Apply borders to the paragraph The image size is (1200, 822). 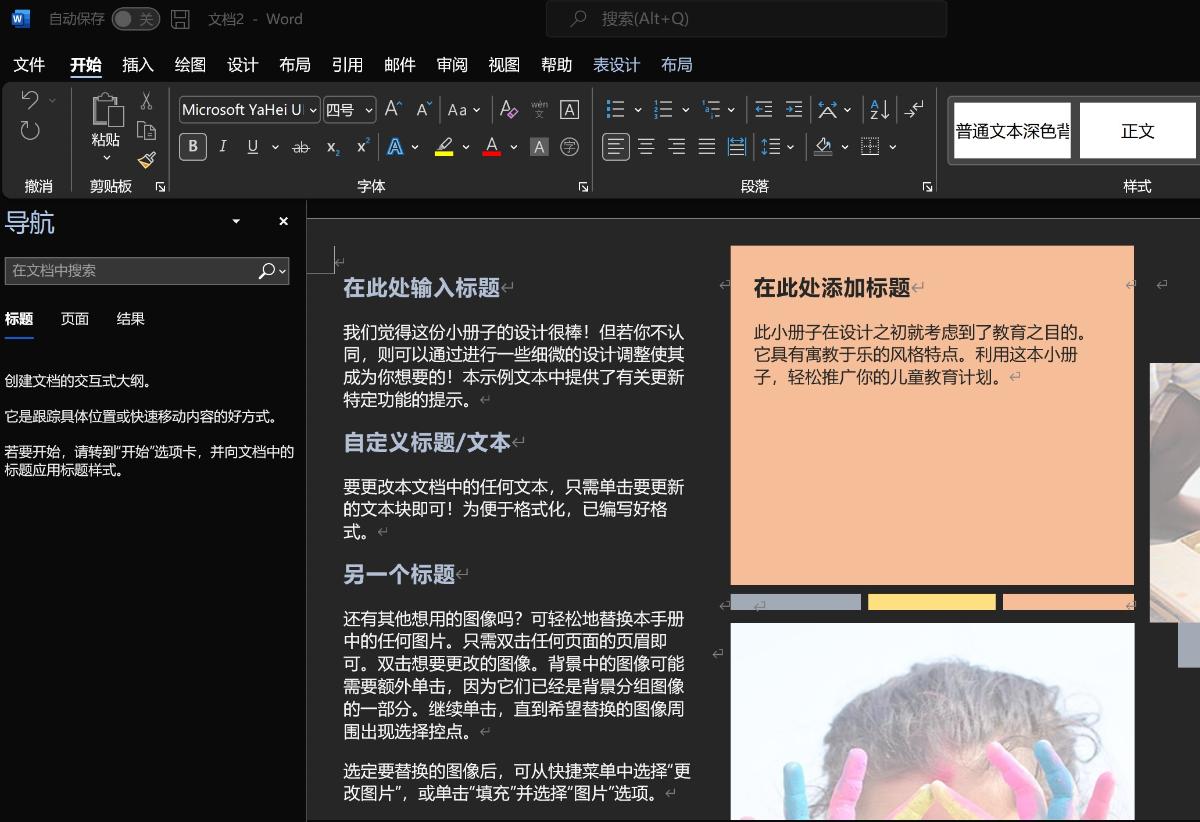tap(870, 147)
